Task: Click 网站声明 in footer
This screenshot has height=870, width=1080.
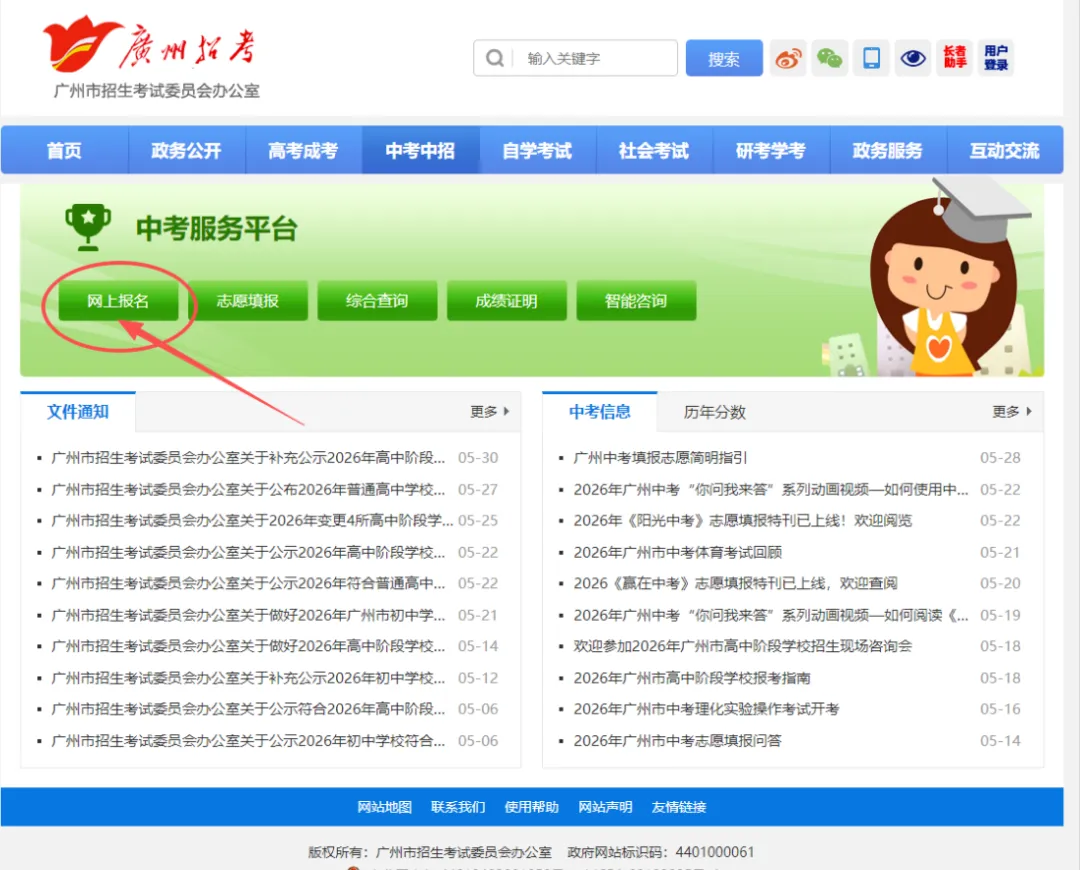Action: tap(605, 807)
